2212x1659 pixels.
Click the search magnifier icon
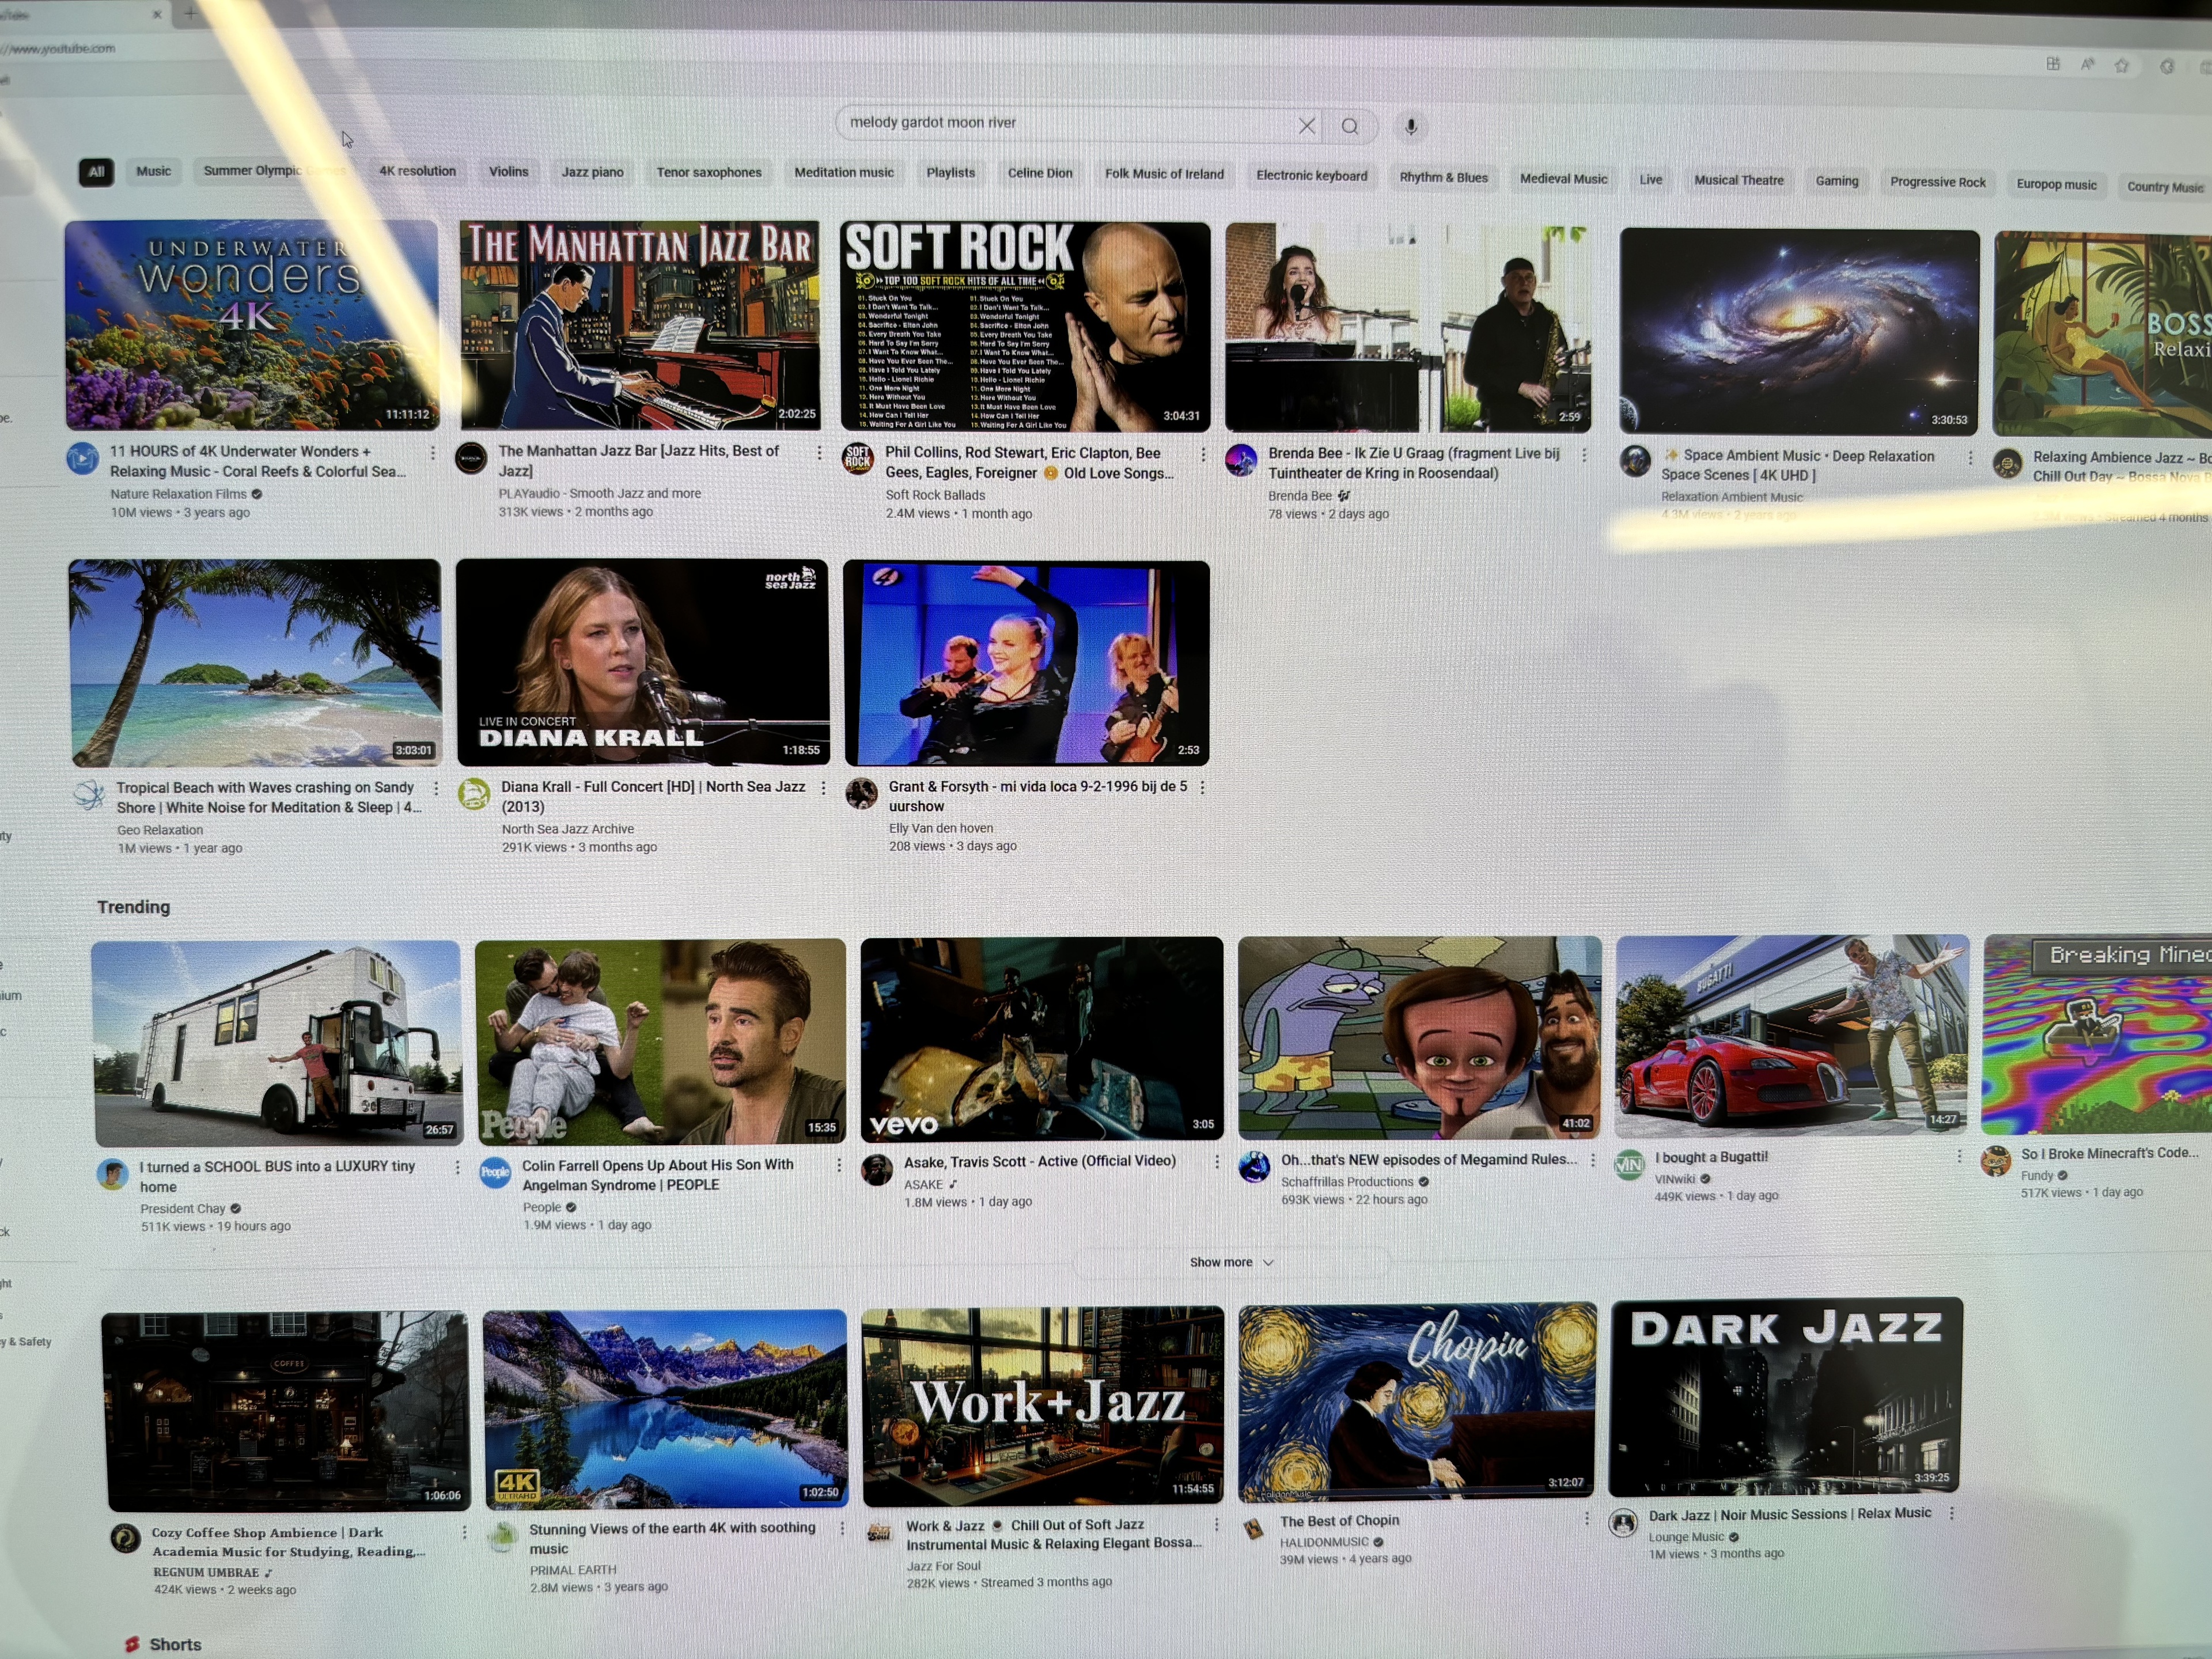pyautogui.click(x=1350, y=126)
